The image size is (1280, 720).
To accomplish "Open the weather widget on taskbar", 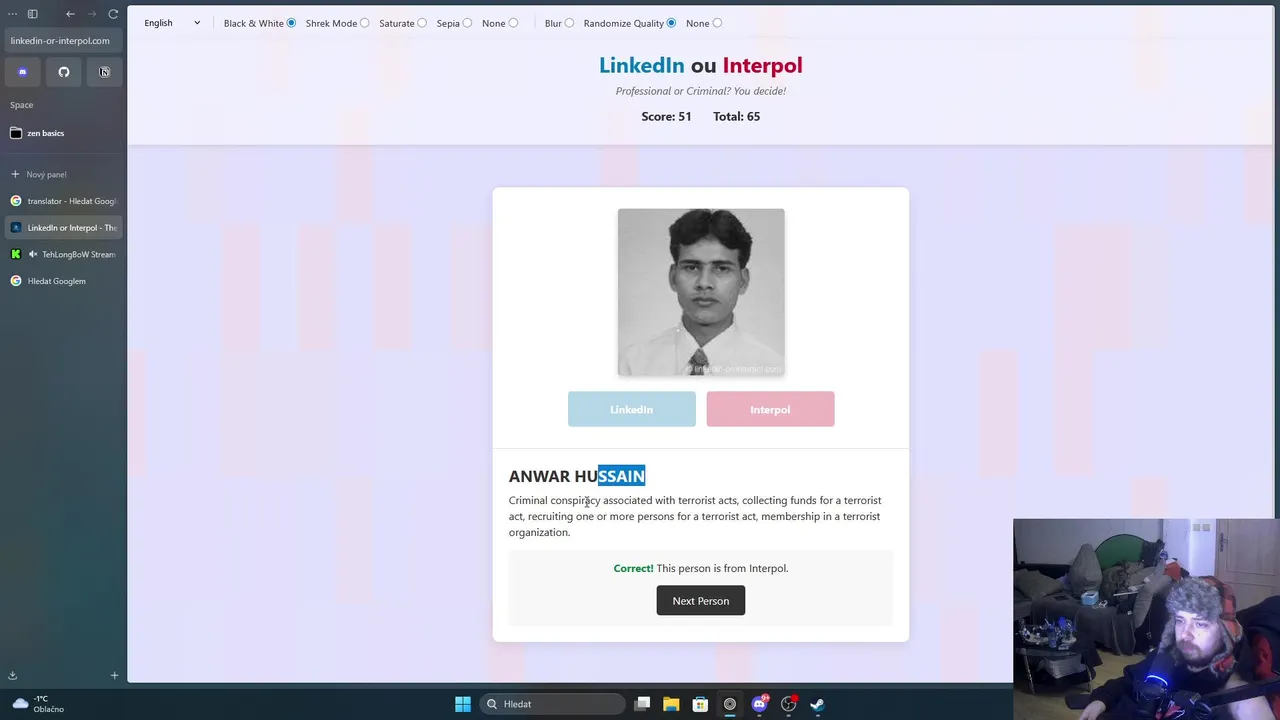I will (38, 704).
